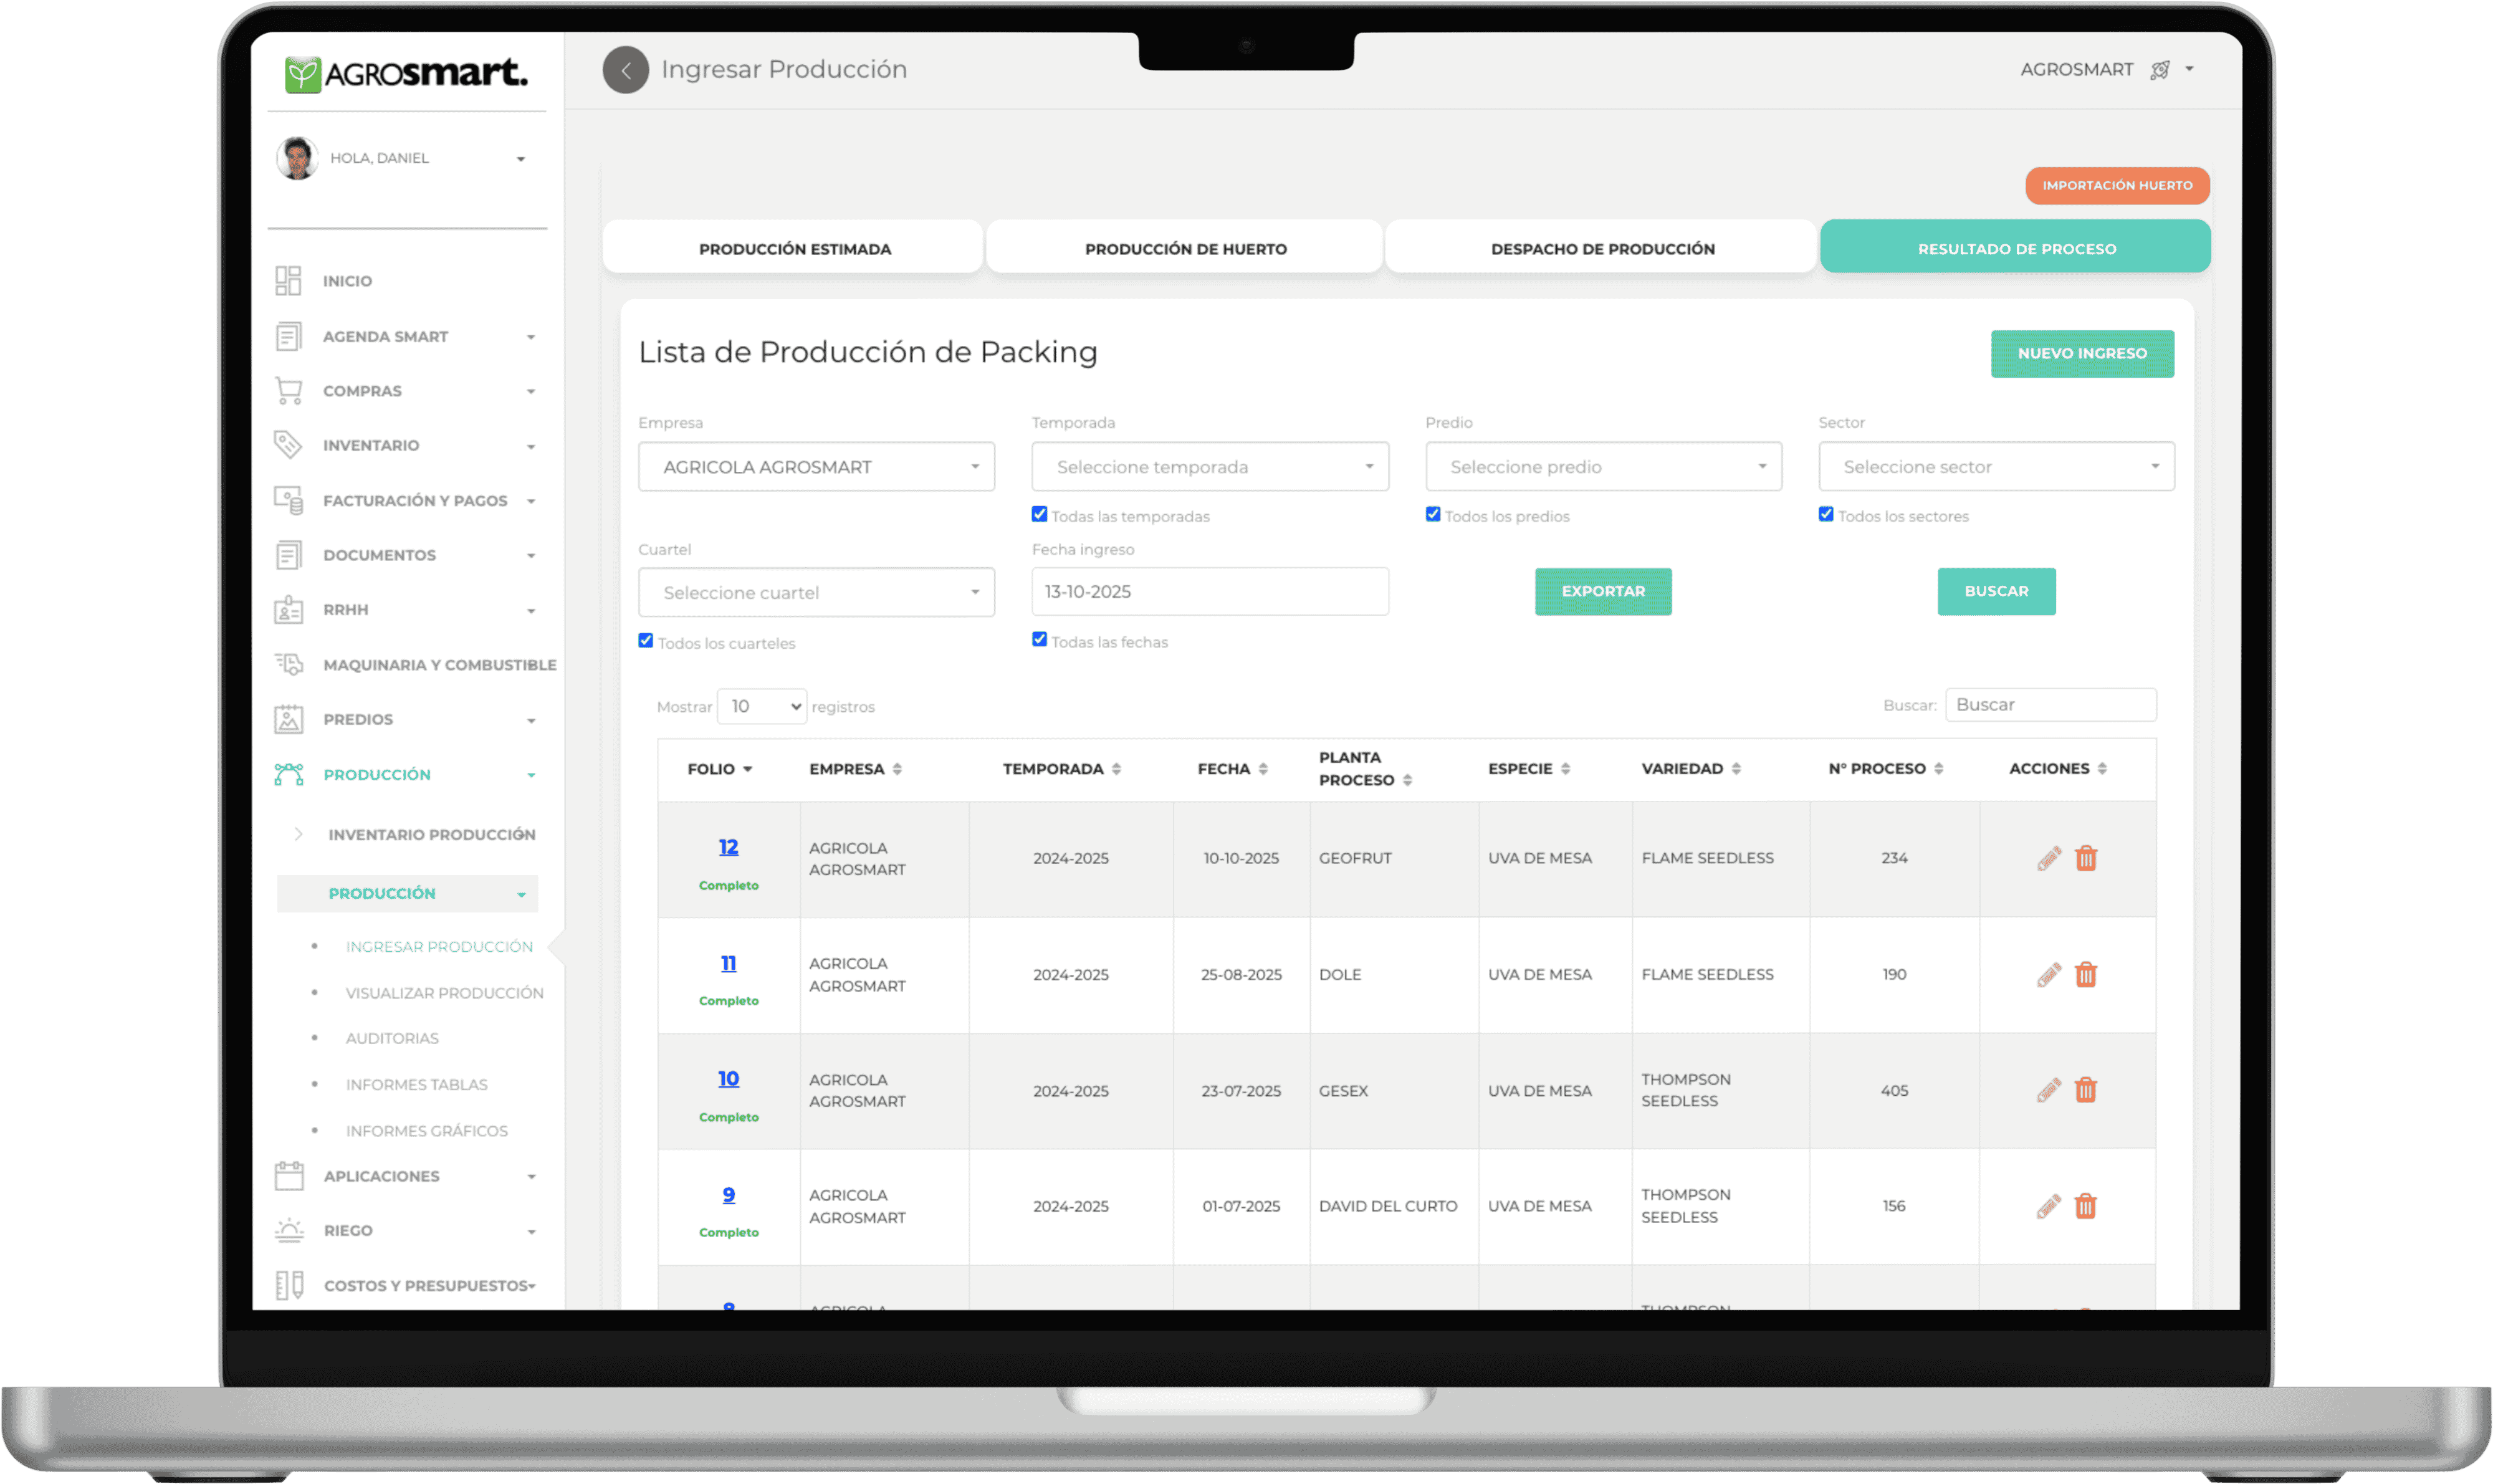Click the edit pencil for folio 12
2493x1484 pixels.
click(x=2048, y=858)
